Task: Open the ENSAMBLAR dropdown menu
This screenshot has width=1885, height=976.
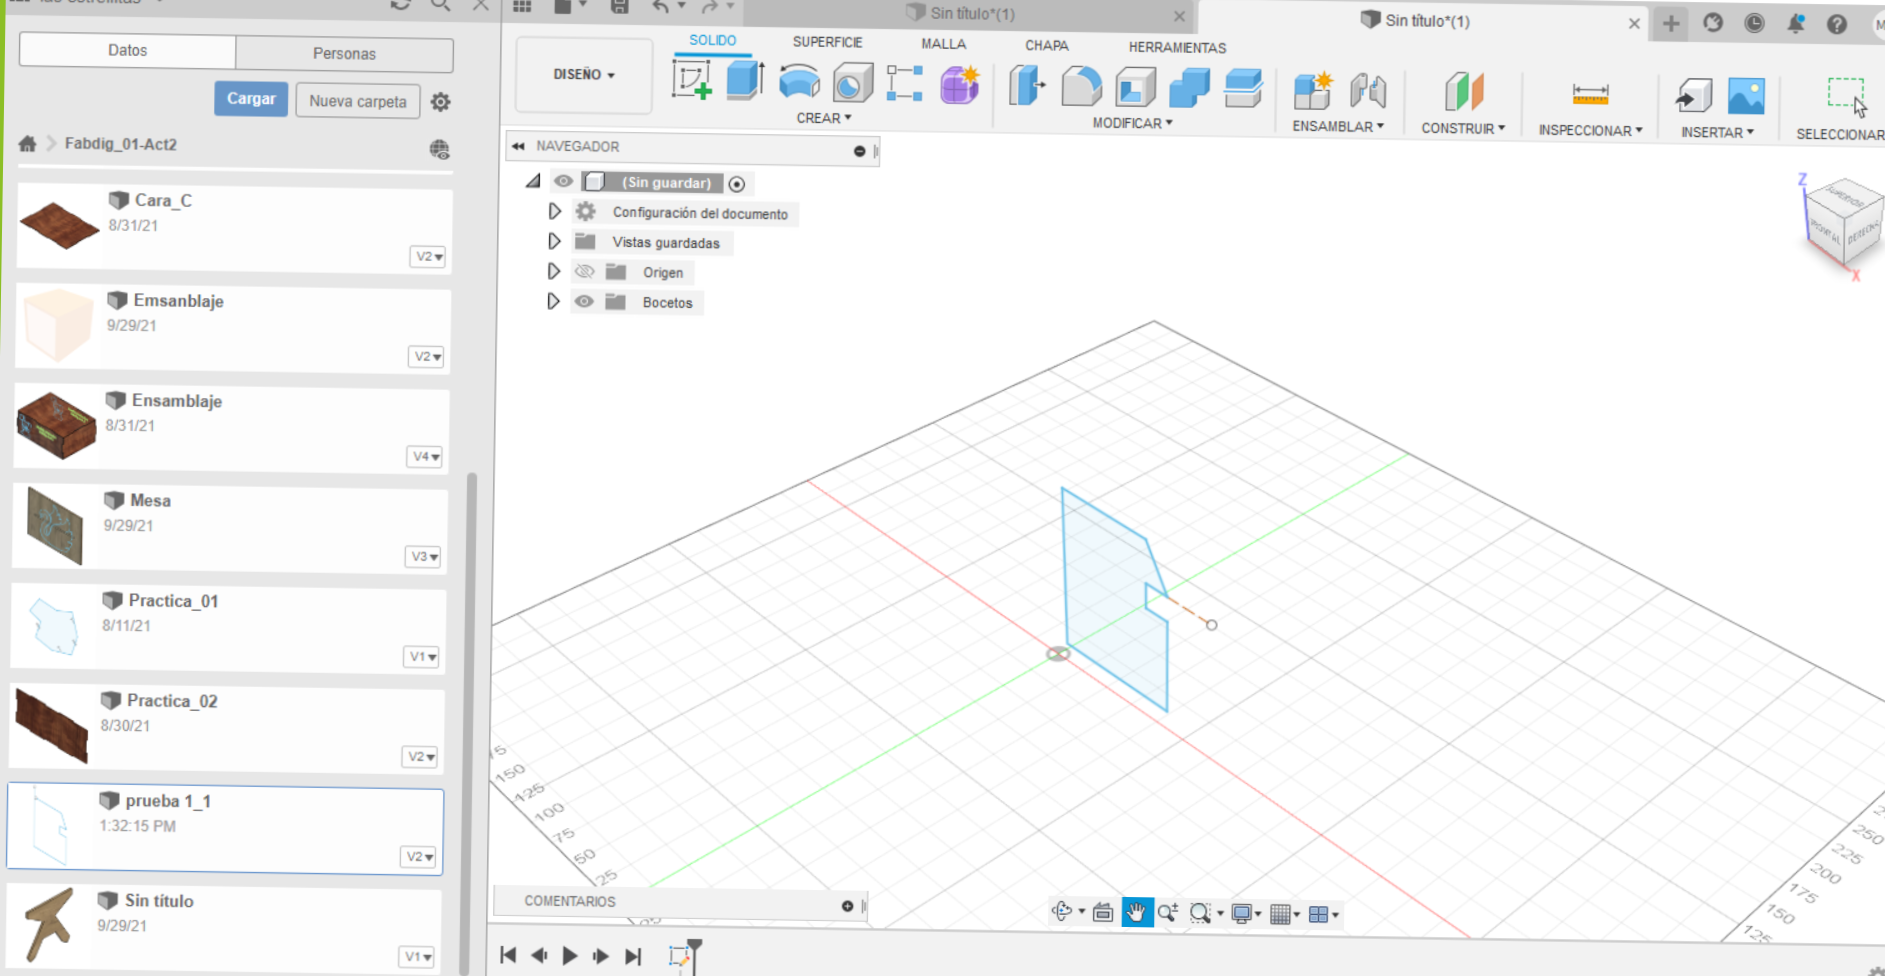Action: pos(1338,126)
